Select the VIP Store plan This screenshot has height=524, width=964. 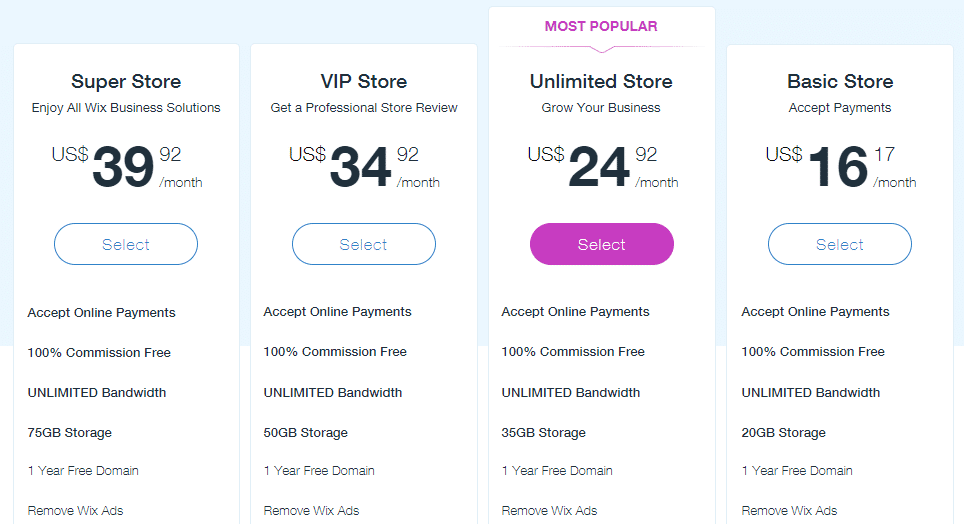click(364, 244)
